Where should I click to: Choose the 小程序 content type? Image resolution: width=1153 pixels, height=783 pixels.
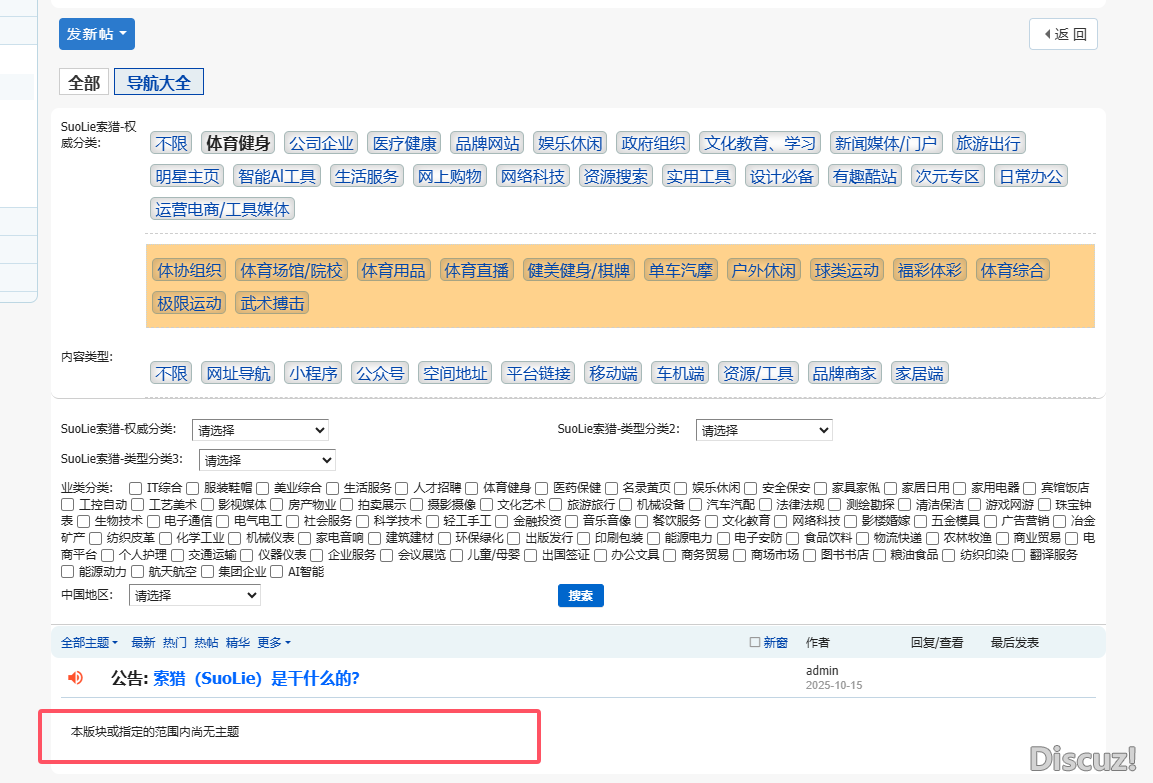(x=312, y=373)
